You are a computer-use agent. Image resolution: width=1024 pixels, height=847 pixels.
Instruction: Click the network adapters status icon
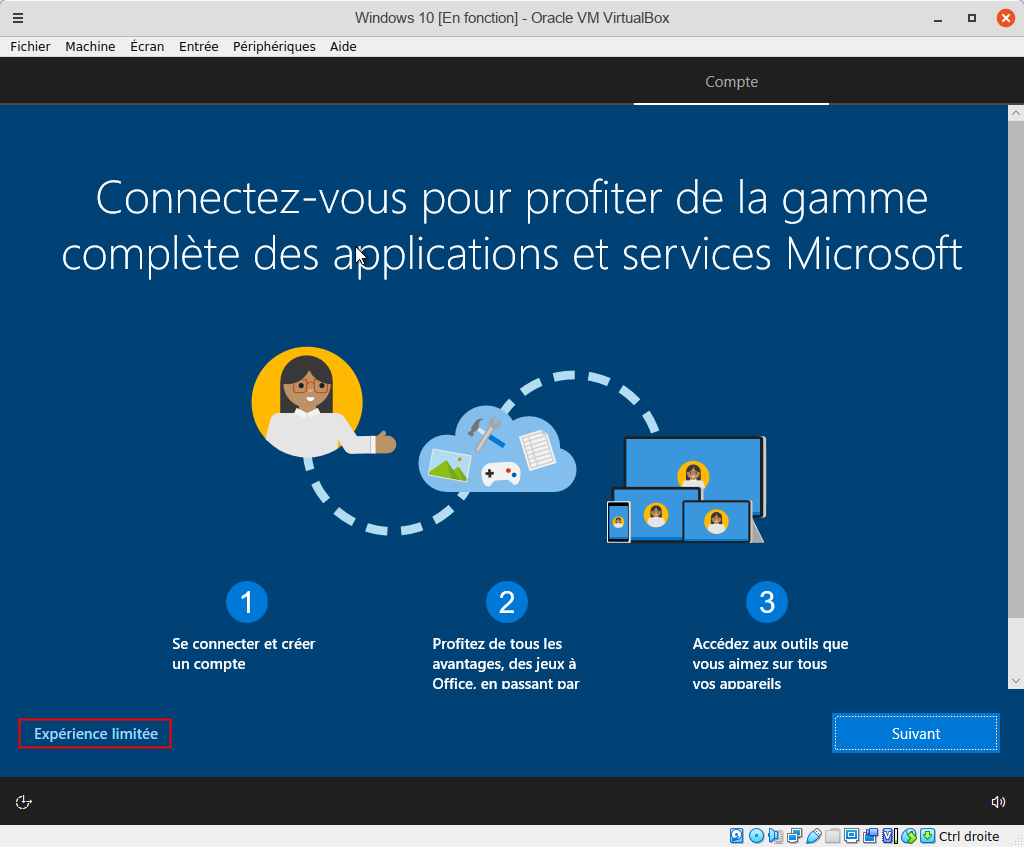coord(795,836)
